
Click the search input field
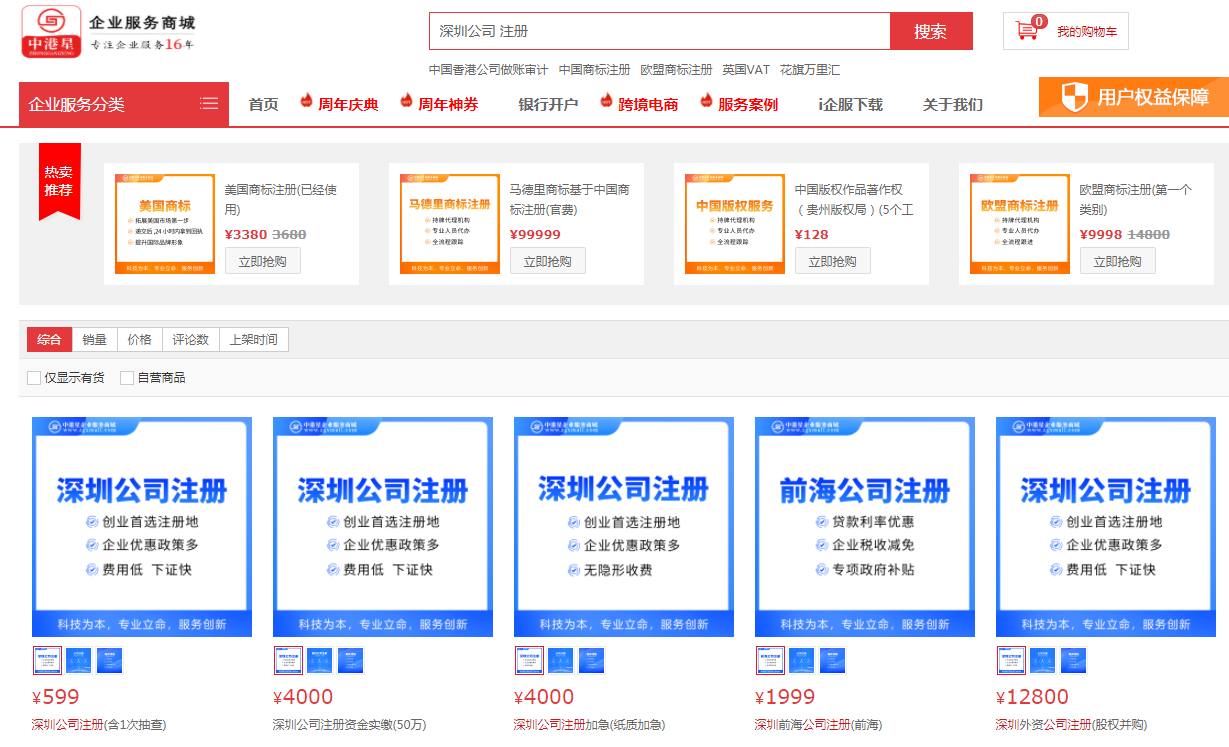tap(659, 31)
